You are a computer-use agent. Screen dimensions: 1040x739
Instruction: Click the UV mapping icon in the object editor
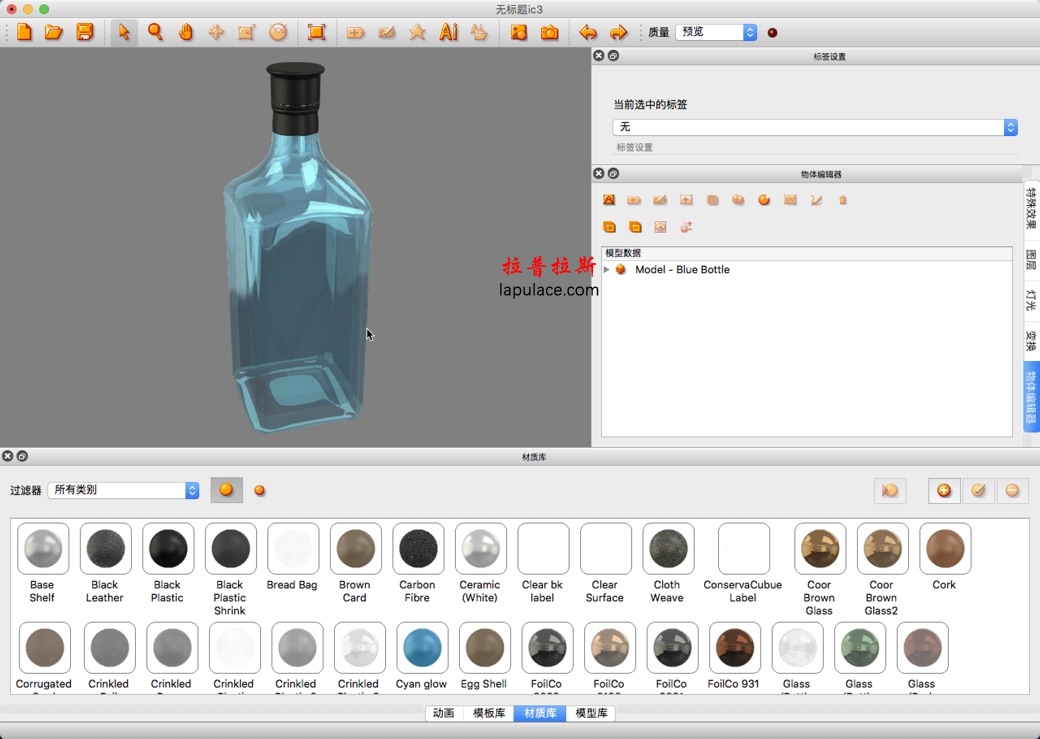coord(789,200)
